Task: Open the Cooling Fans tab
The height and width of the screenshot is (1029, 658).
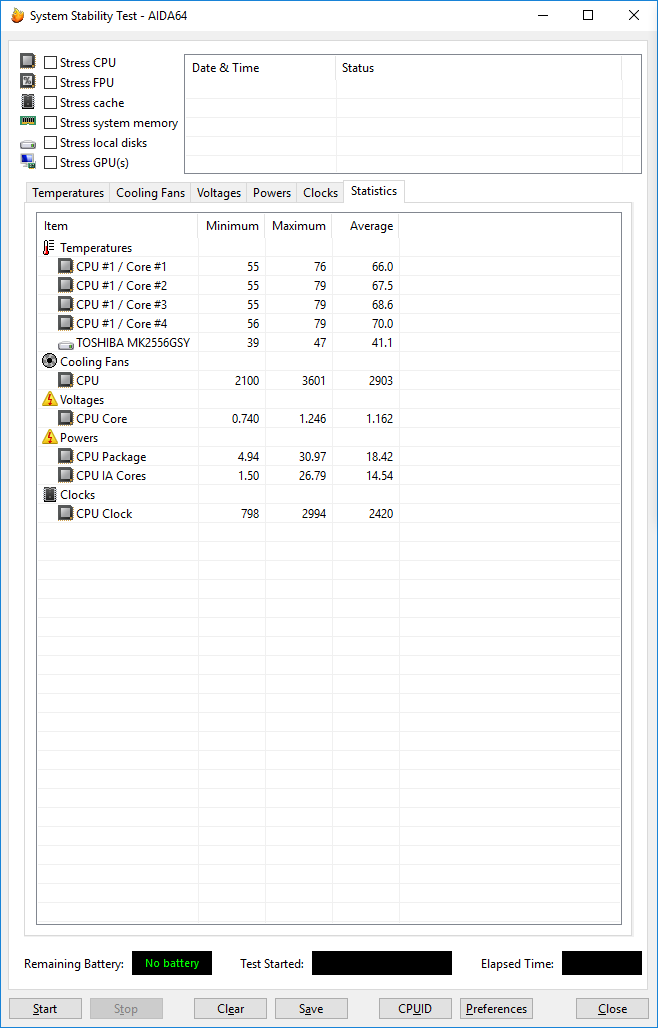Action: point(150,193)
